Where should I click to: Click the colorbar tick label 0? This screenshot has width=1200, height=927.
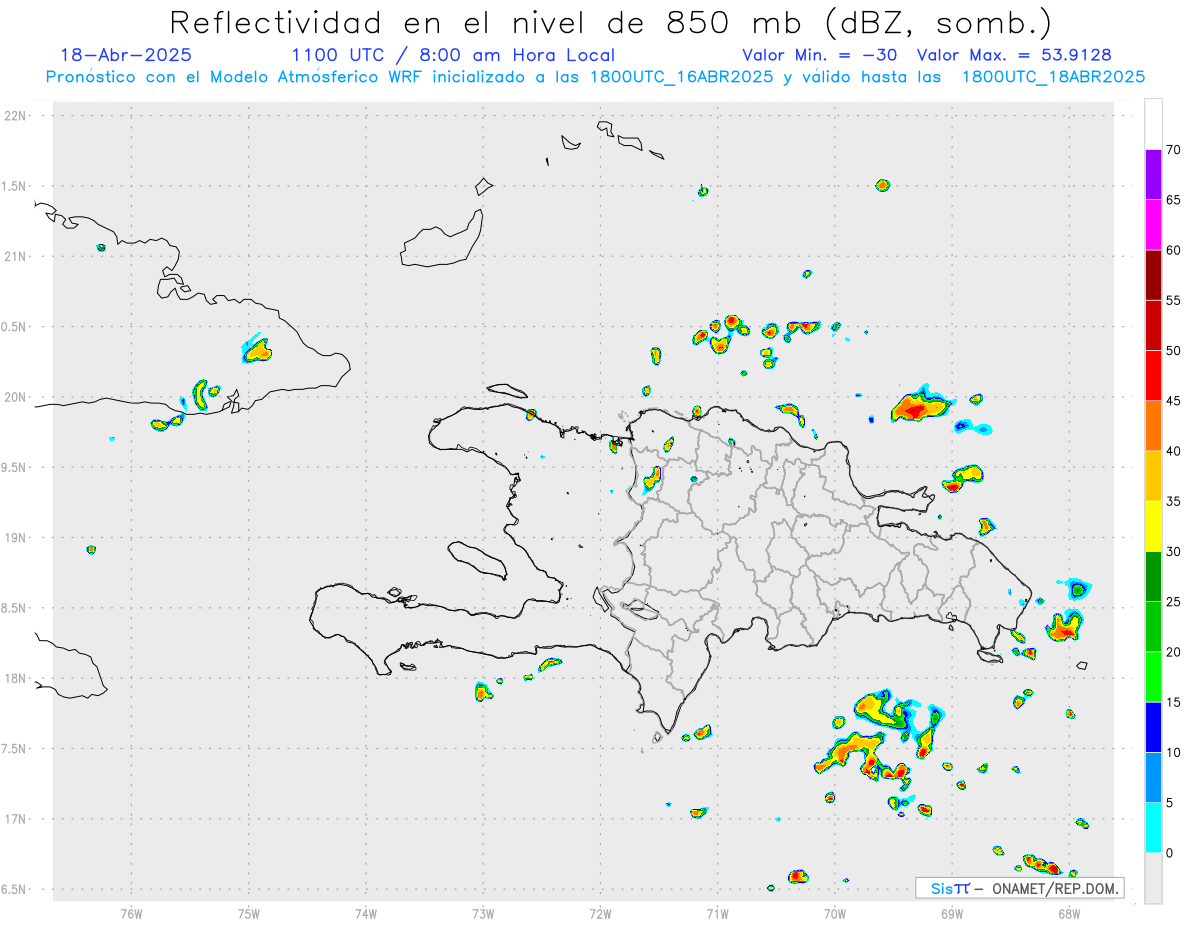(x=1170, y=853)
